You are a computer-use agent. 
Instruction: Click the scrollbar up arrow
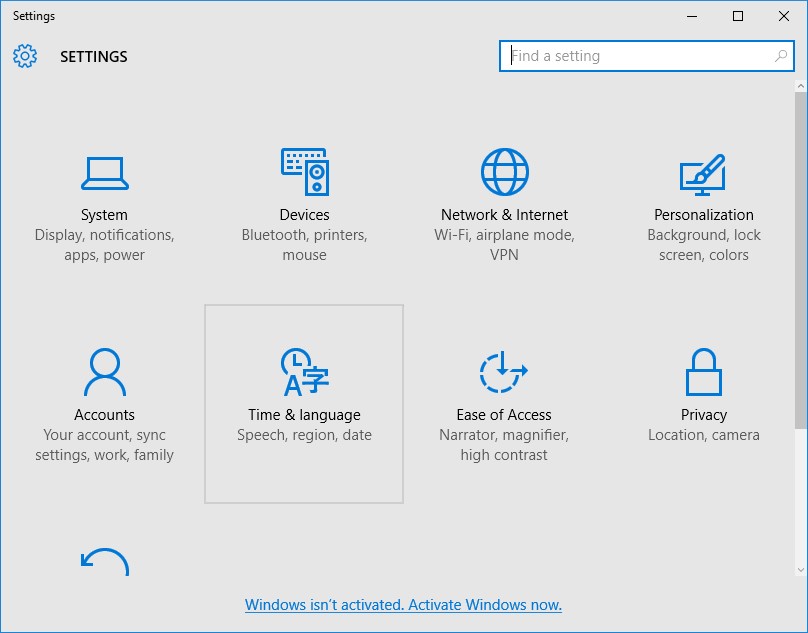click(801, 86)
